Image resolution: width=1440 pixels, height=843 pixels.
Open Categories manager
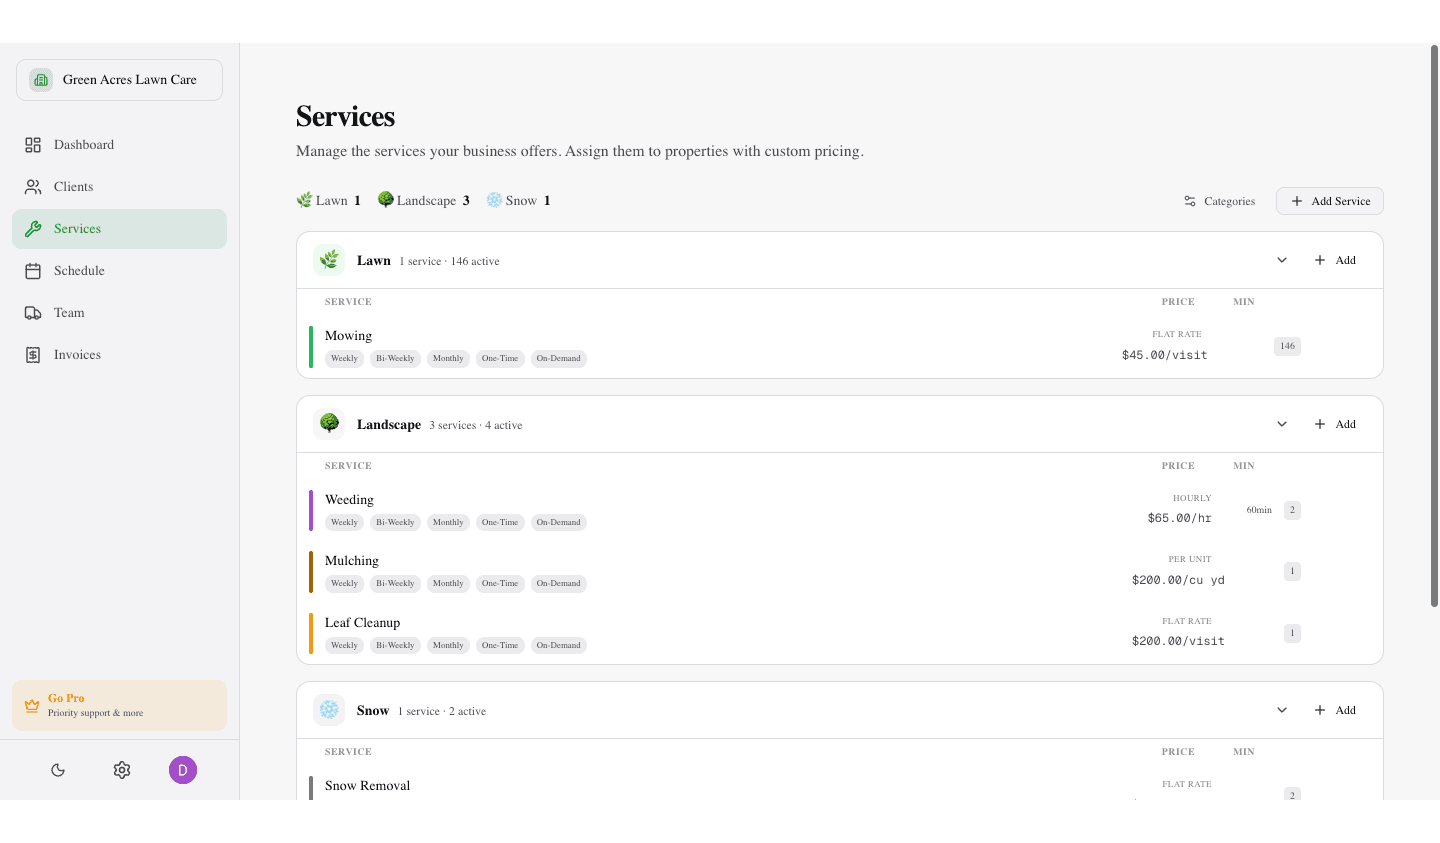coord(1219,201)
